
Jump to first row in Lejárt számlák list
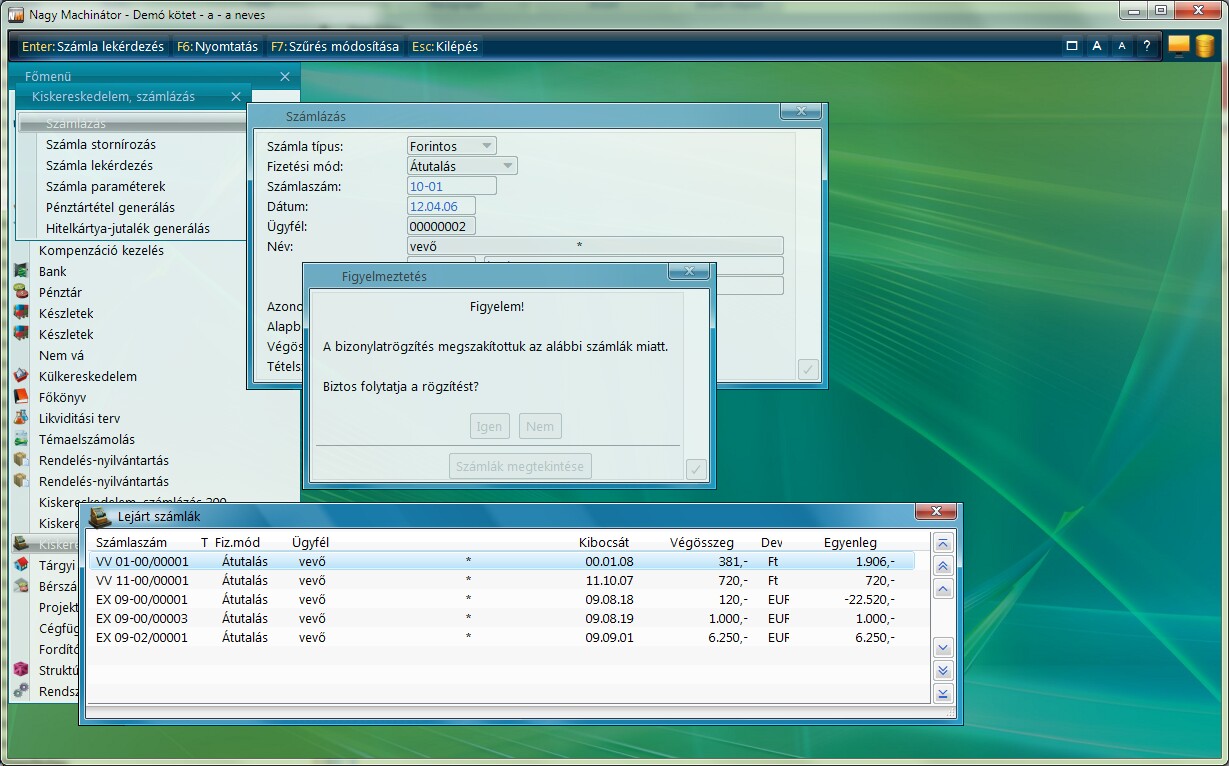coord(942,542)
